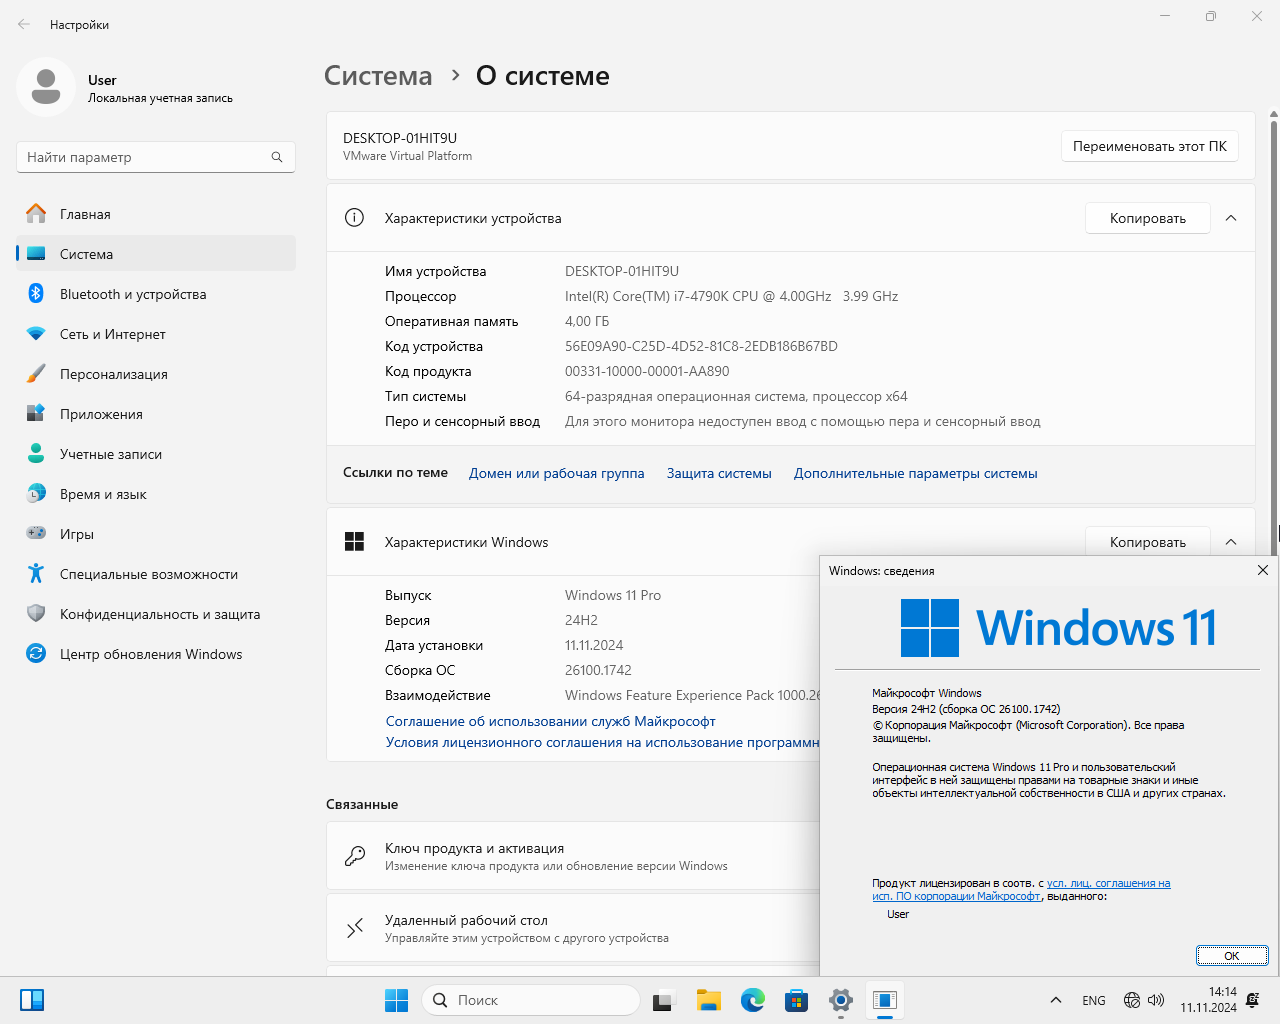Click the volume speaker icon in tray
The image size is (1280, 1024).
click(1157, 1000)
